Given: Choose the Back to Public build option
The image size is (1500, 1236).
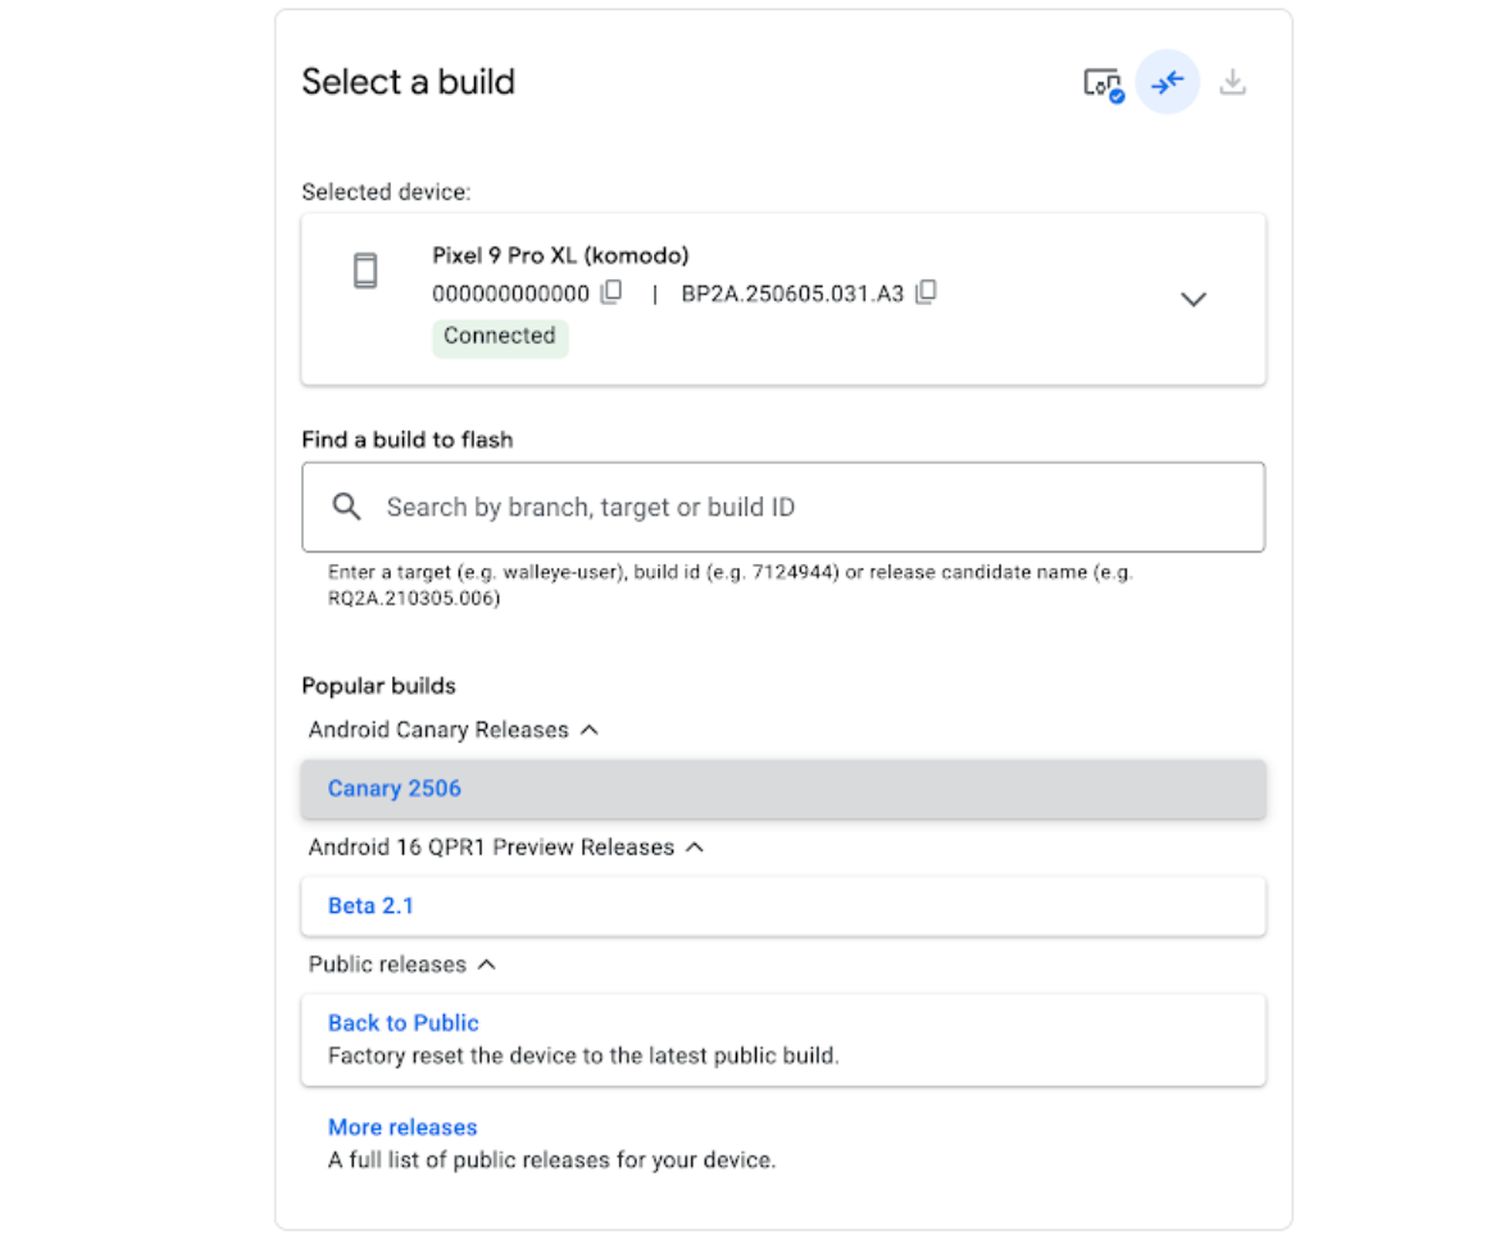Looking at the screenshot, I should [403, 1023].
